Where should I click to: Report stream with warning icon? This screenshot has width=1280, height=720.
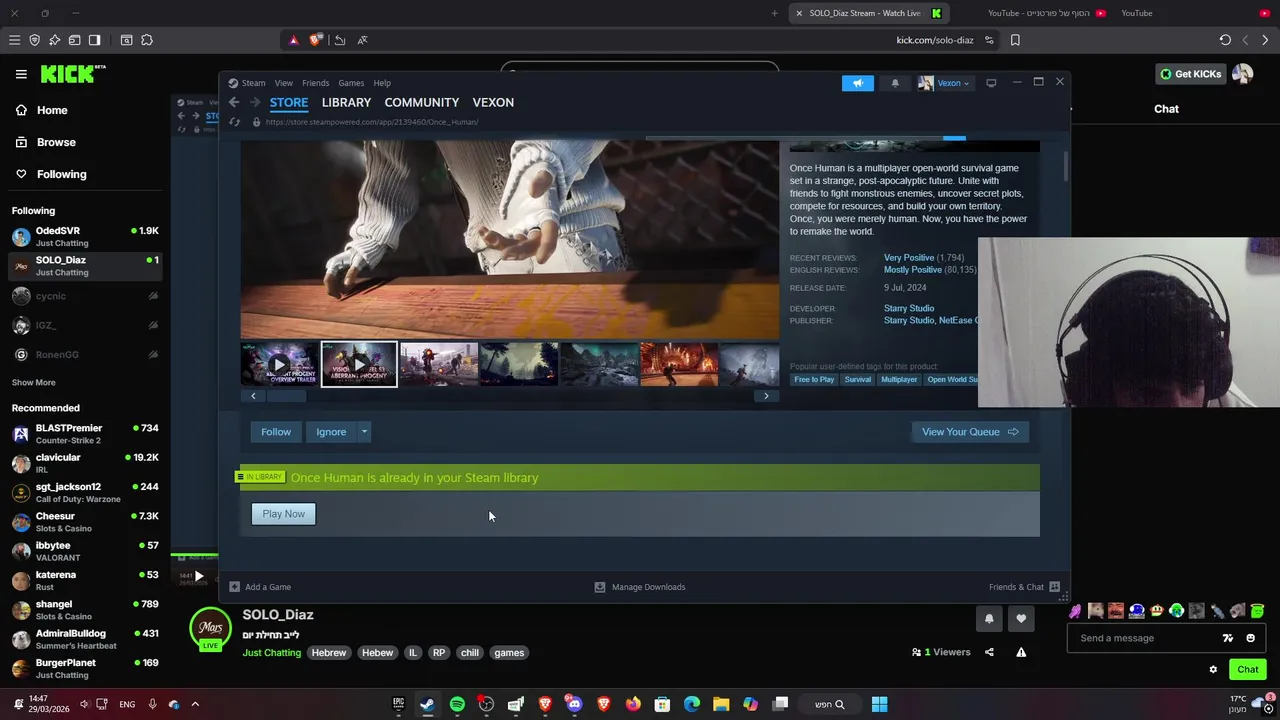pyautogui.click(x=1021, y=652)
